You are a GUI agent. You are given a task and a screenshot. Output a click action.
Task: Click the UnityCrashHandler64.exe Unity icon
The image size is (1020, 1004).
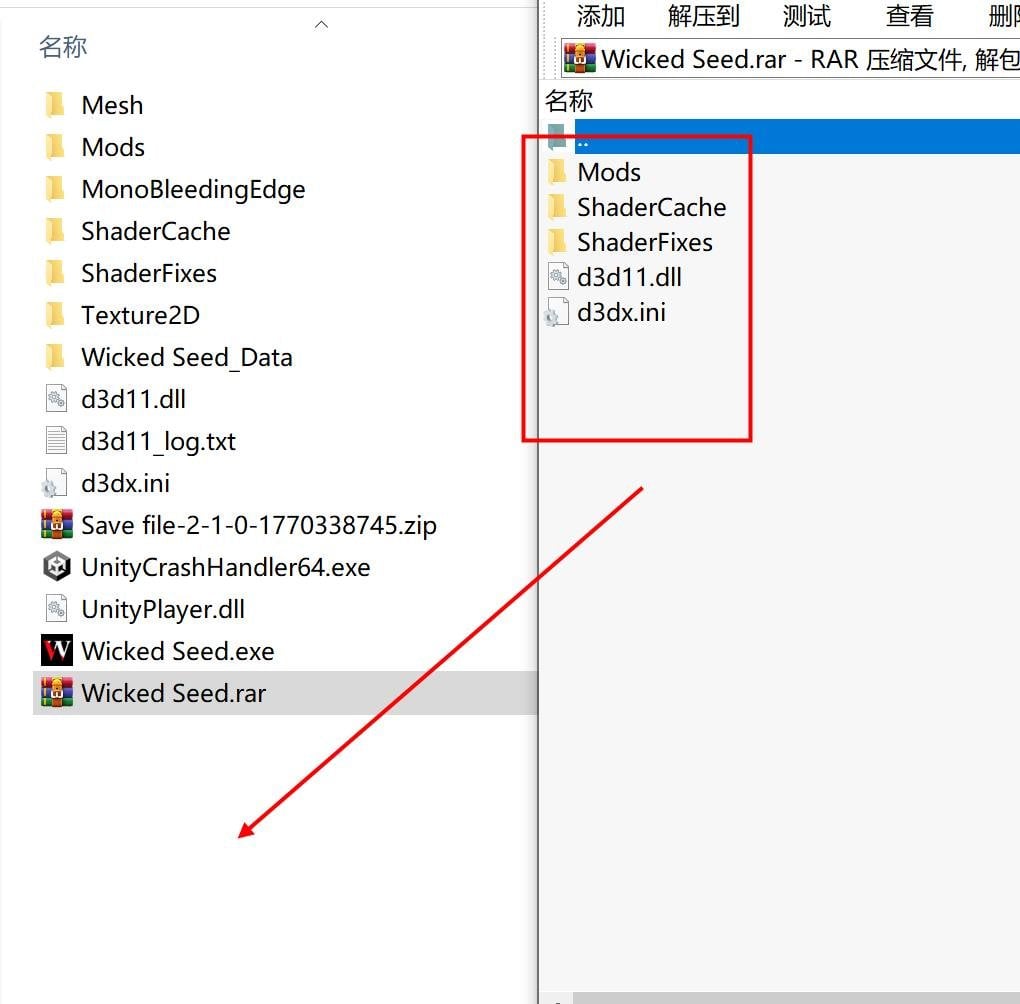[x=57, y=567]
